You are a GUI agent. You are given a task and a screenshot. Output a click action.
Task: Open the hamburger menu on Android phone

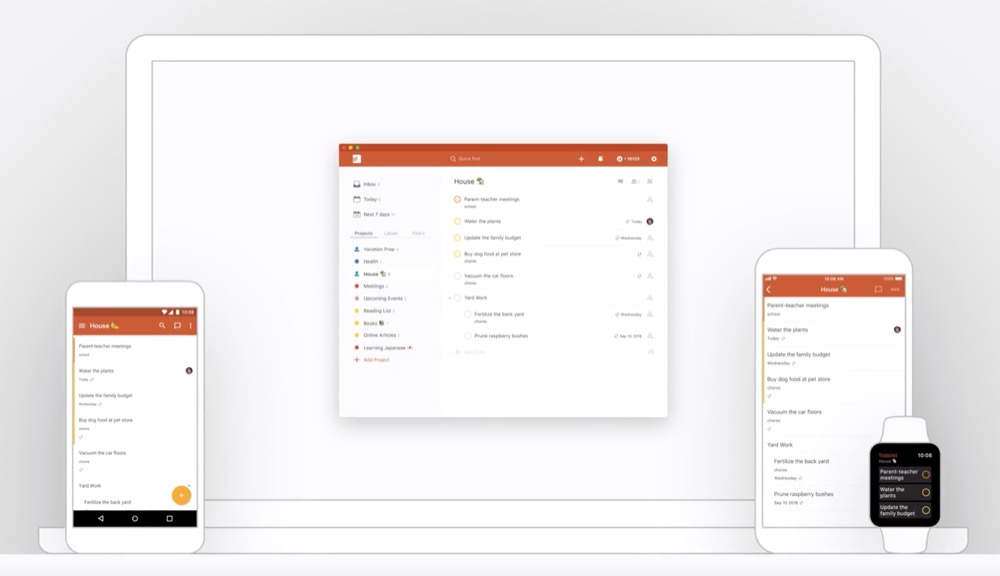(x=82, y=326)
